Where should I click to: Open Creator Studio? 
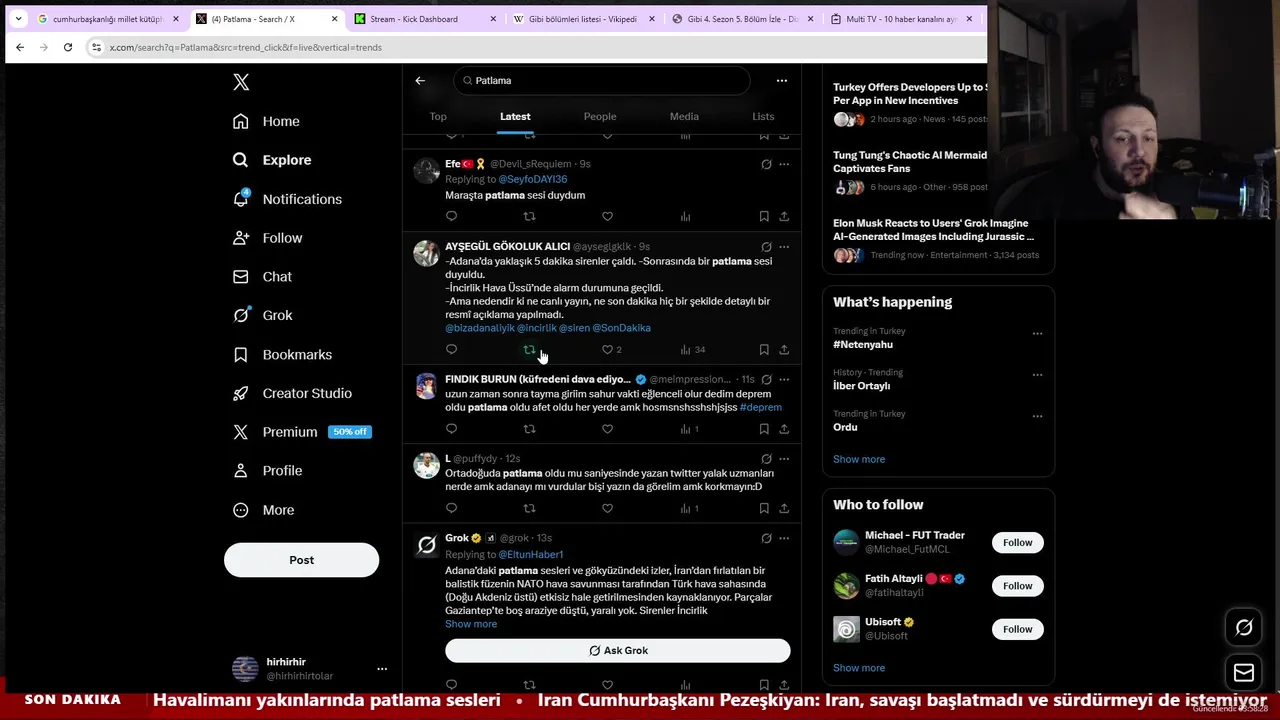click(x=292, y=393)
